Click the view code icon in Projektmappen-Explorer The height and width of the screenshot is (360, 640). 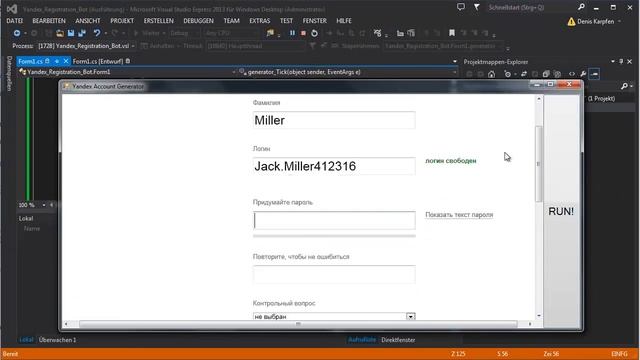[x=572, y=74]
